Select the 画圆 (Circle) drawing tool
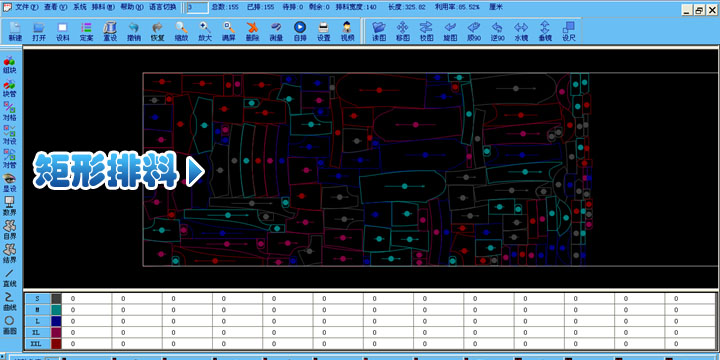The image size is (720, 360). [9, 324]
